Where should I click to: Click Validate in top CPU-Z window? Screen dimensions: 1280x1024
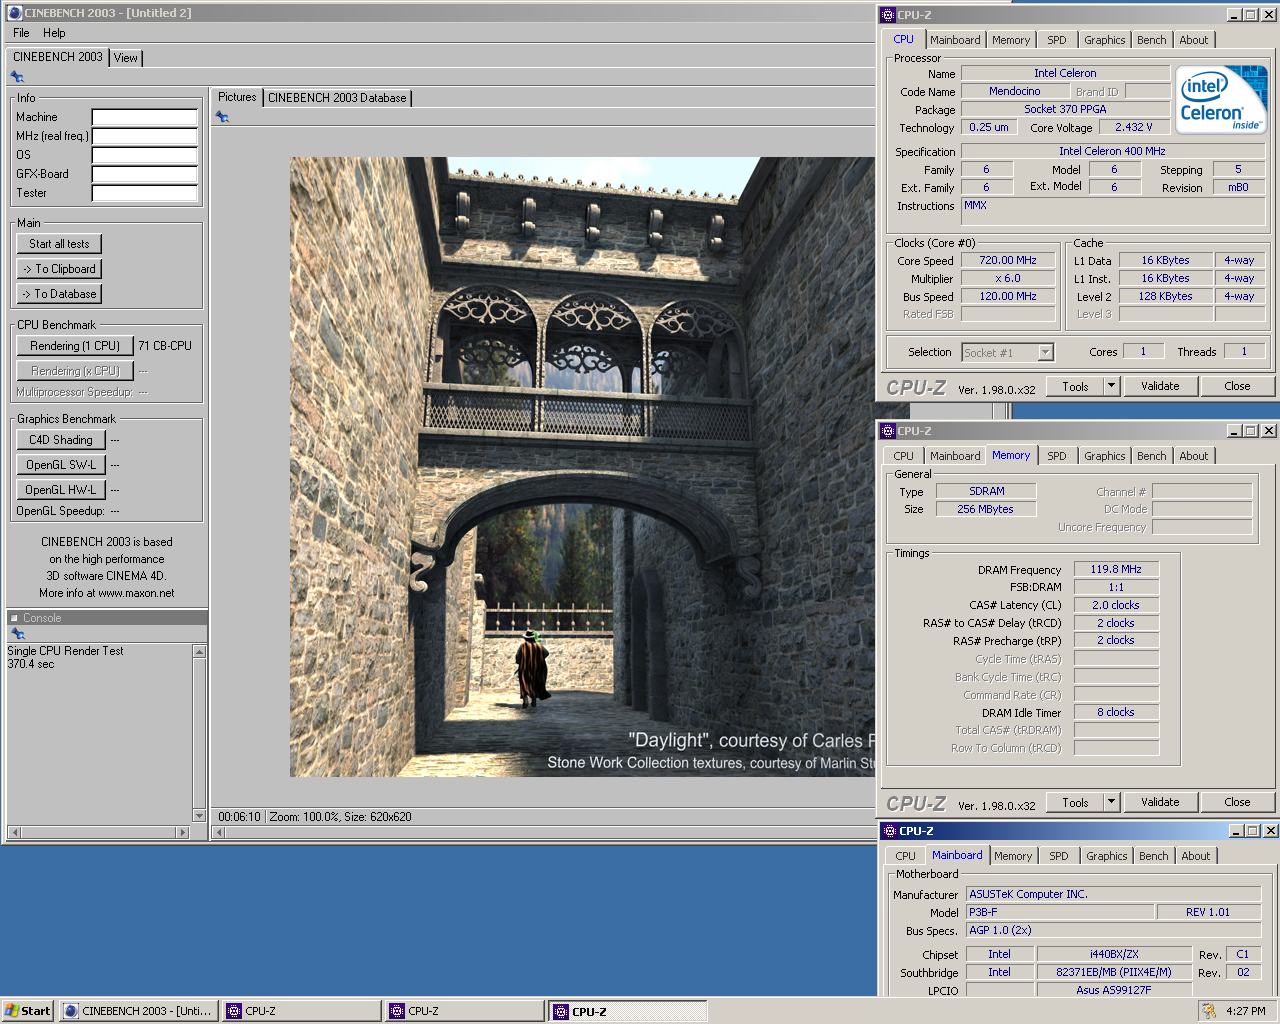pyautogui.click(x=1160, y=386)
